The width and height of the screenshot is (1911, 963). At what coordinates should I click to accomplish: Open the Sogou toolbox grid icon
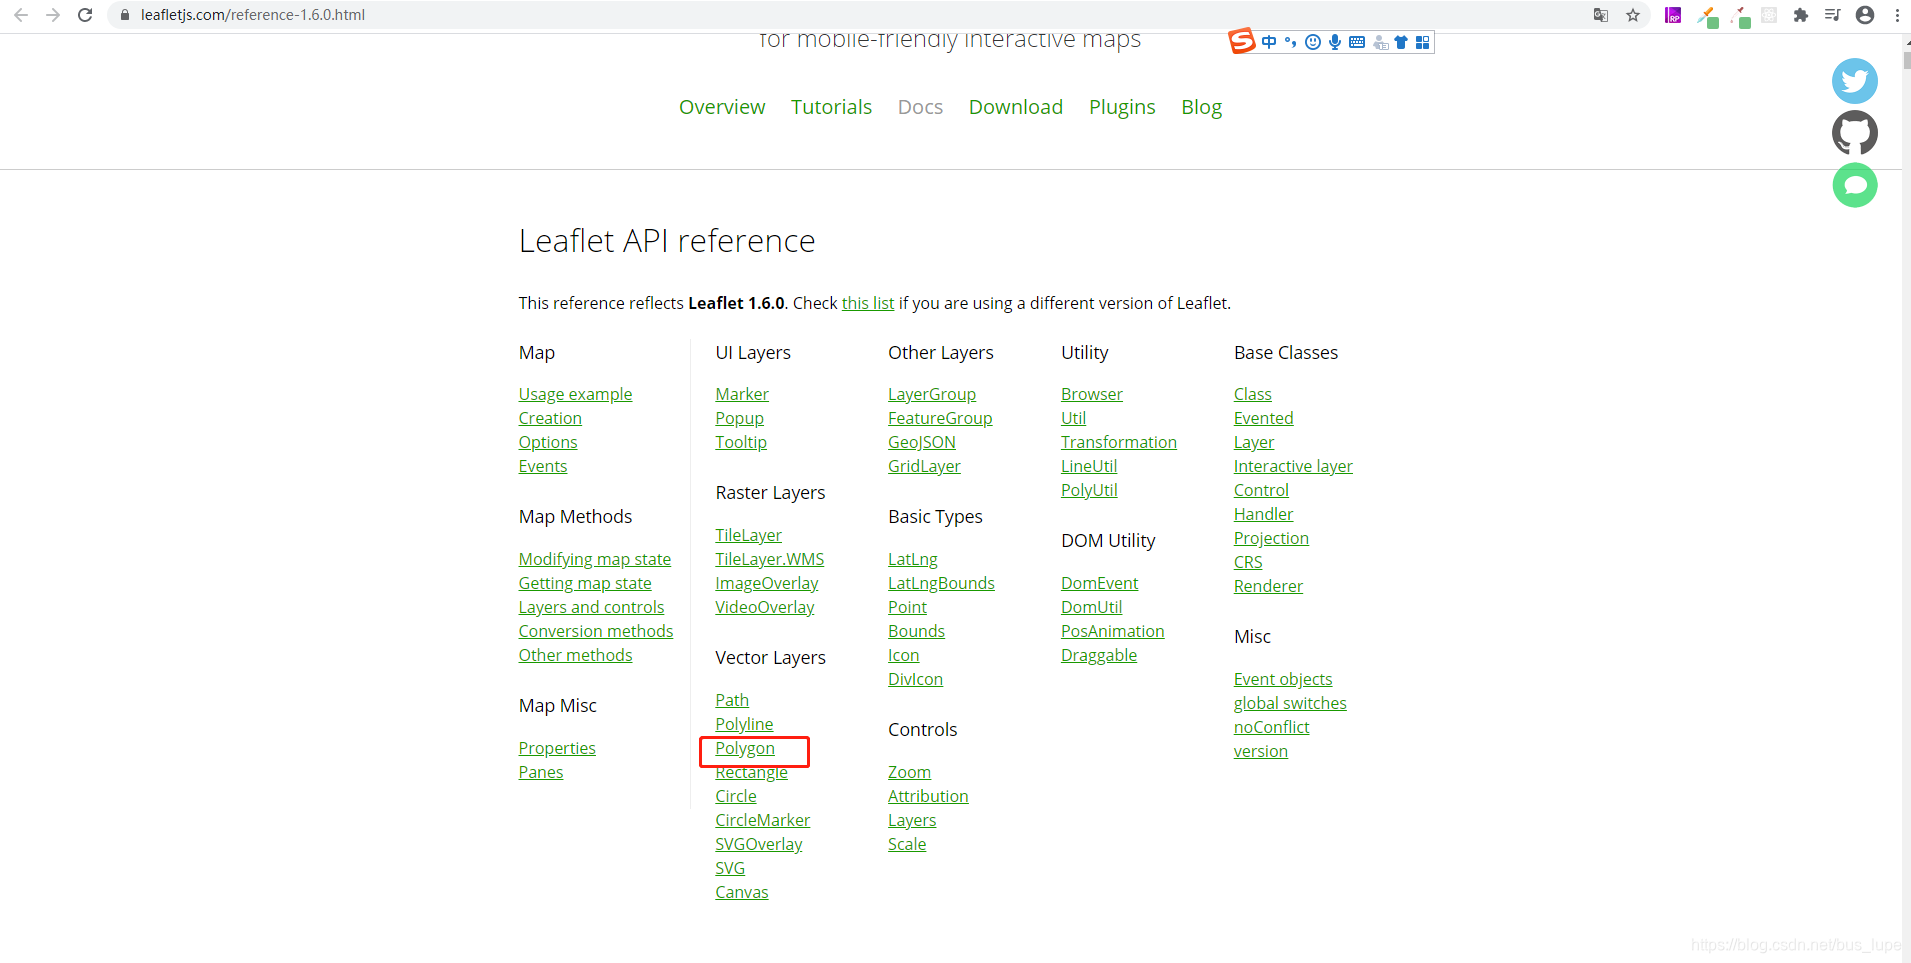click(1422, 42)
